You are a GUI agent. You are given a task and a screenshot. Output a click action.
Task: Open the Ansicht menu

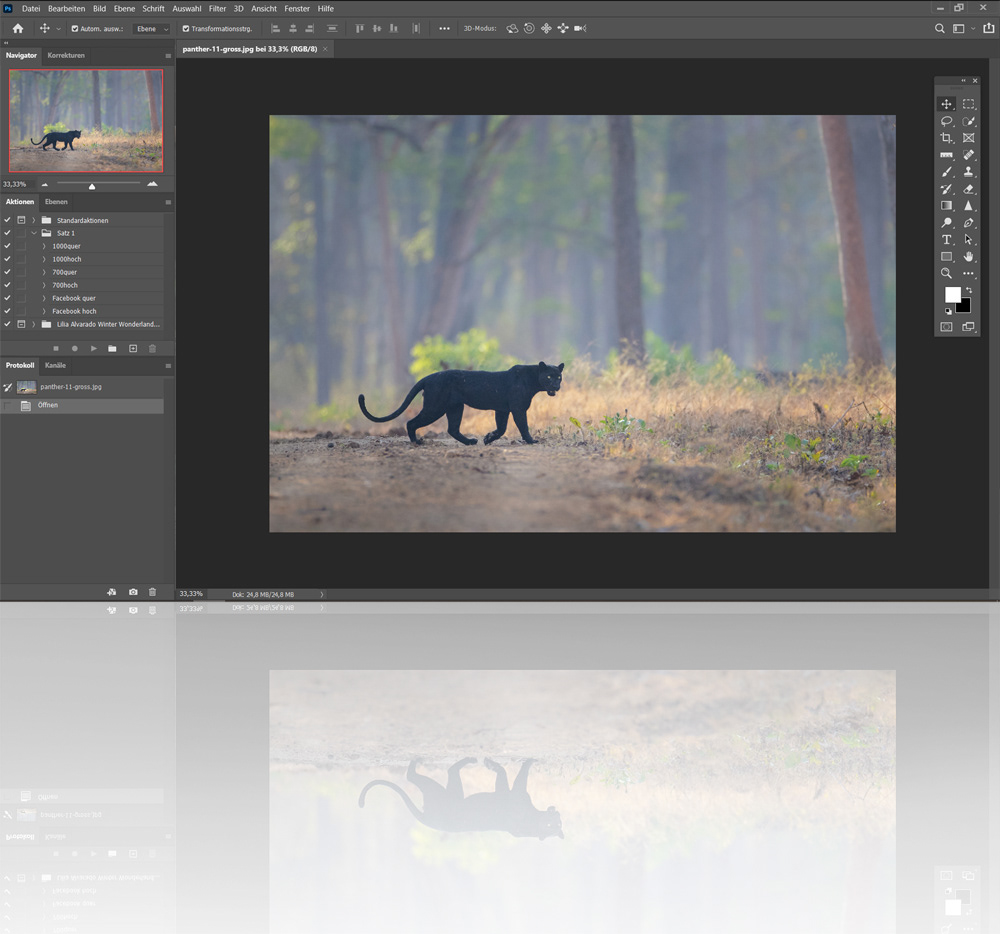264,9
